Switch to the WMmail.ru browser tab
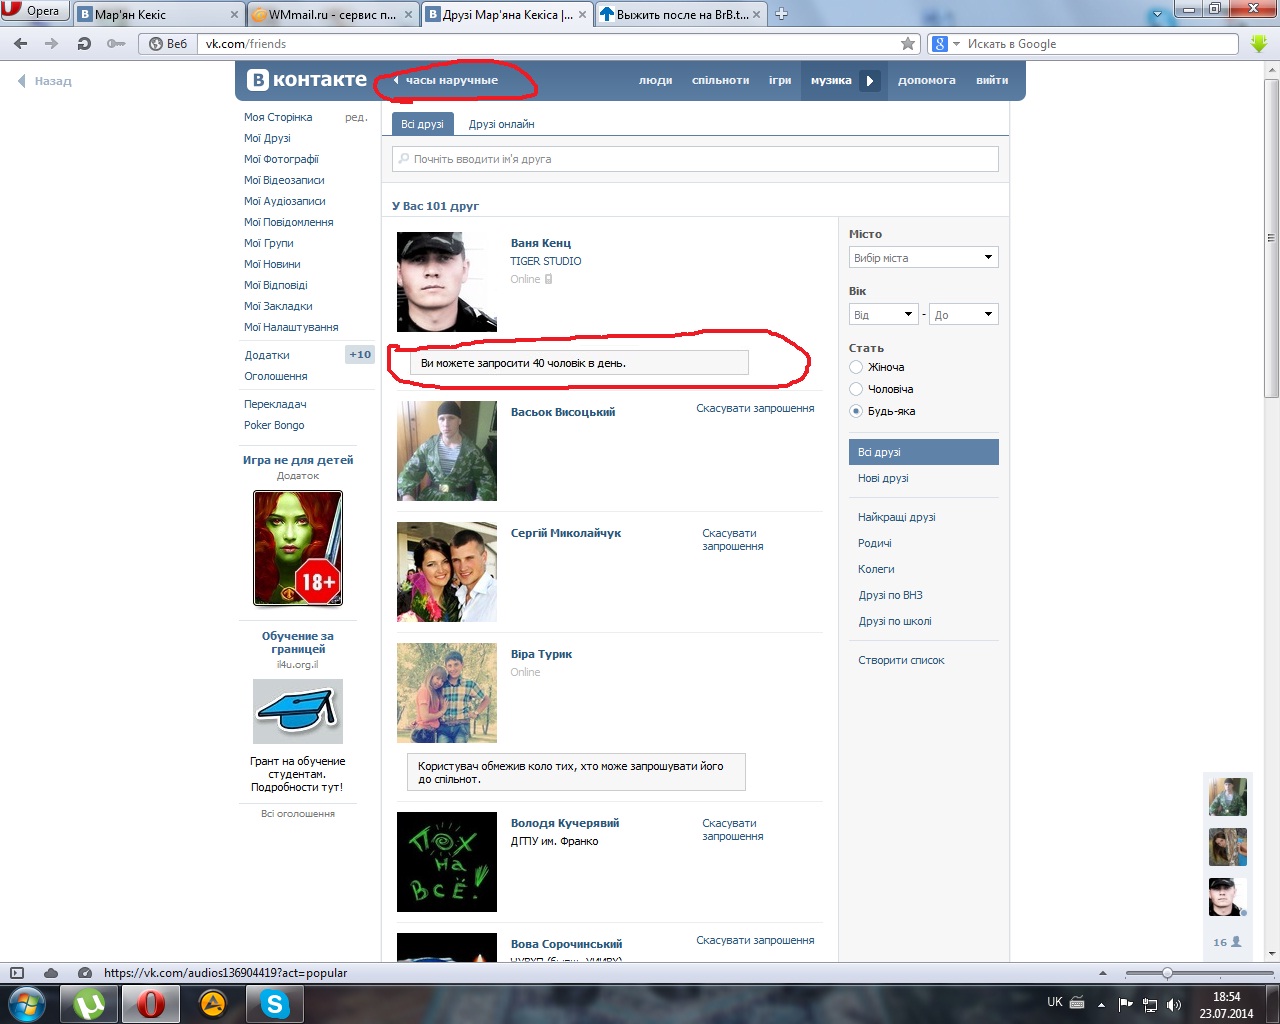Screen dimensions: 1280x1024 (332, 14)
